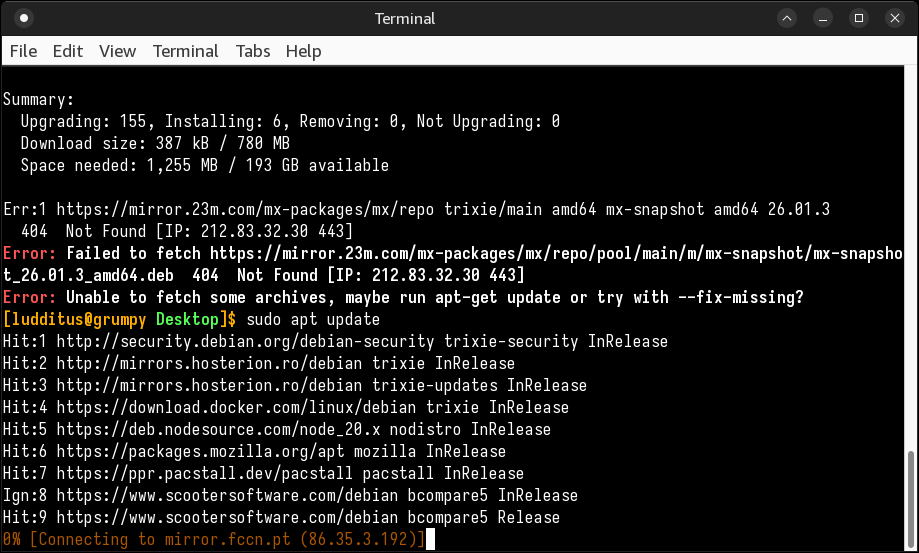Image resolution: width=919 pixels, height=553 pixels.
Task: Open the Help menu
Action: click(303, 51)
